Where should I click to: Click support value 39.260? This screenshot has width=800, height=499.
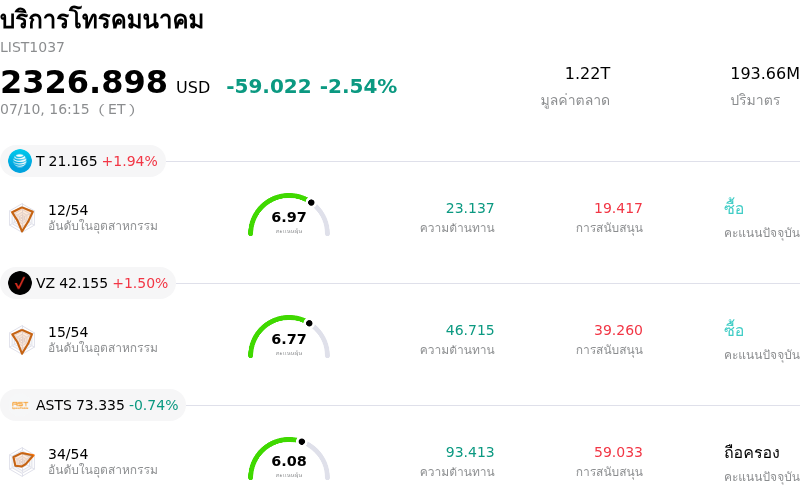coord(618,330)
